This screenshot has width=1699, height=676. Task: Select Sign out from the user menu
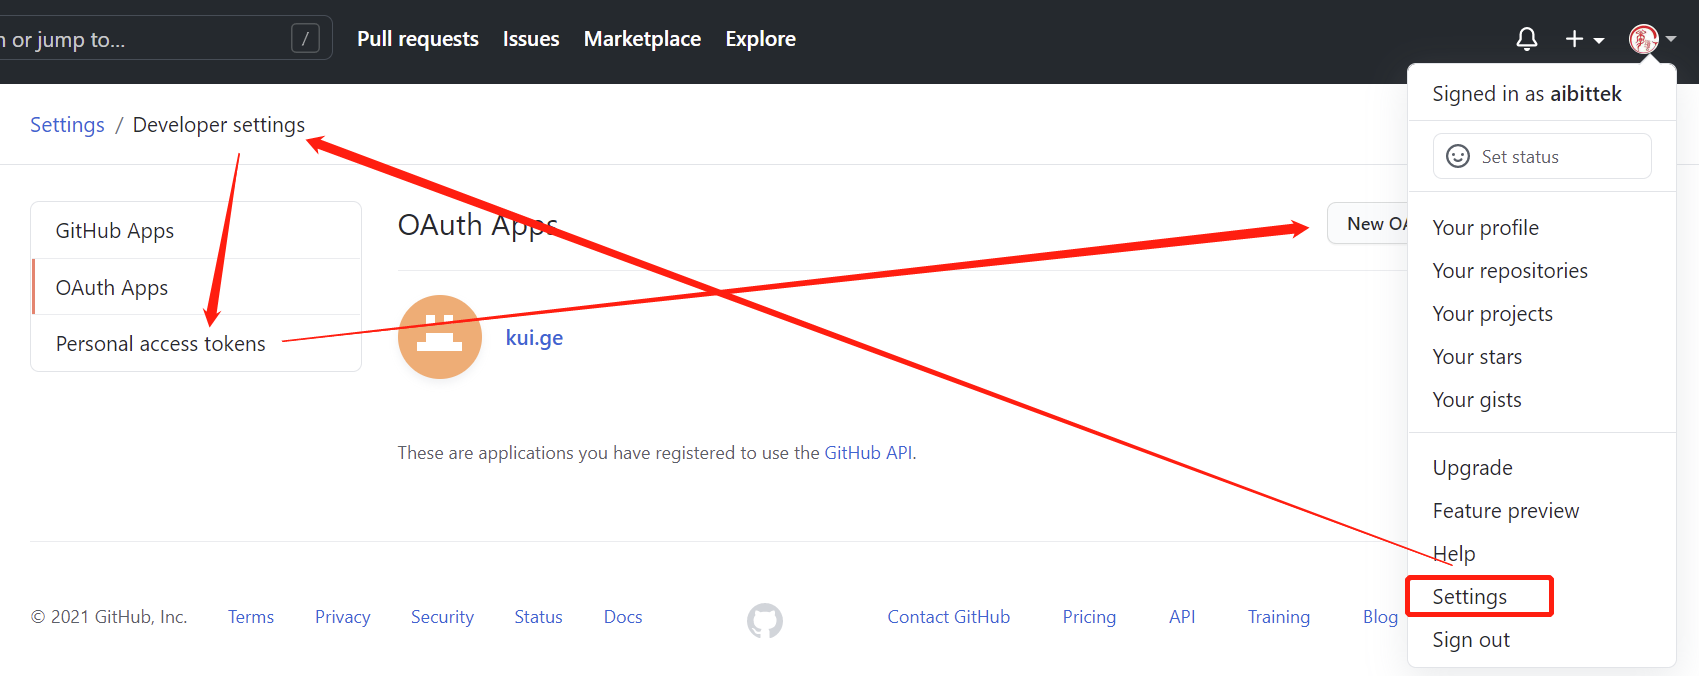click(x=1471, y=640)
